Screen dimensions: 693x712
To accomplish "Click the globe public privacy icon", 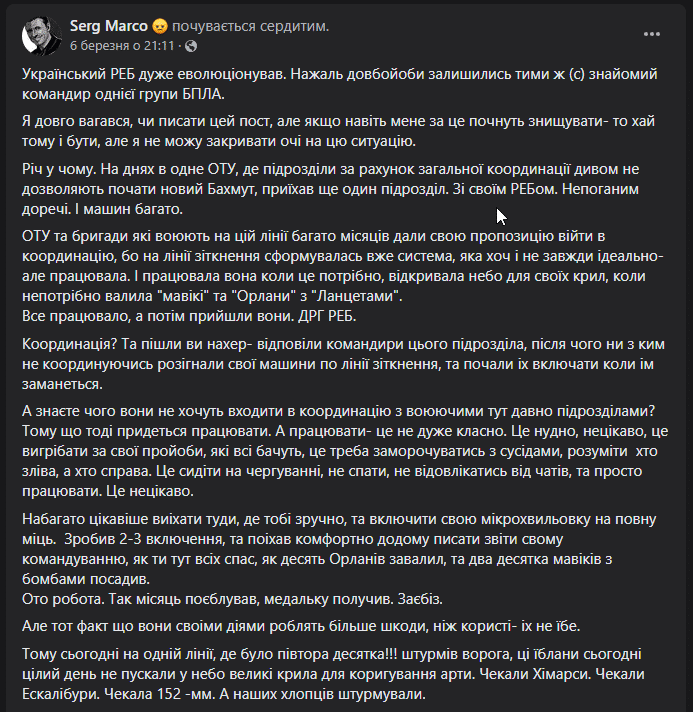I will tap(191, 46).
